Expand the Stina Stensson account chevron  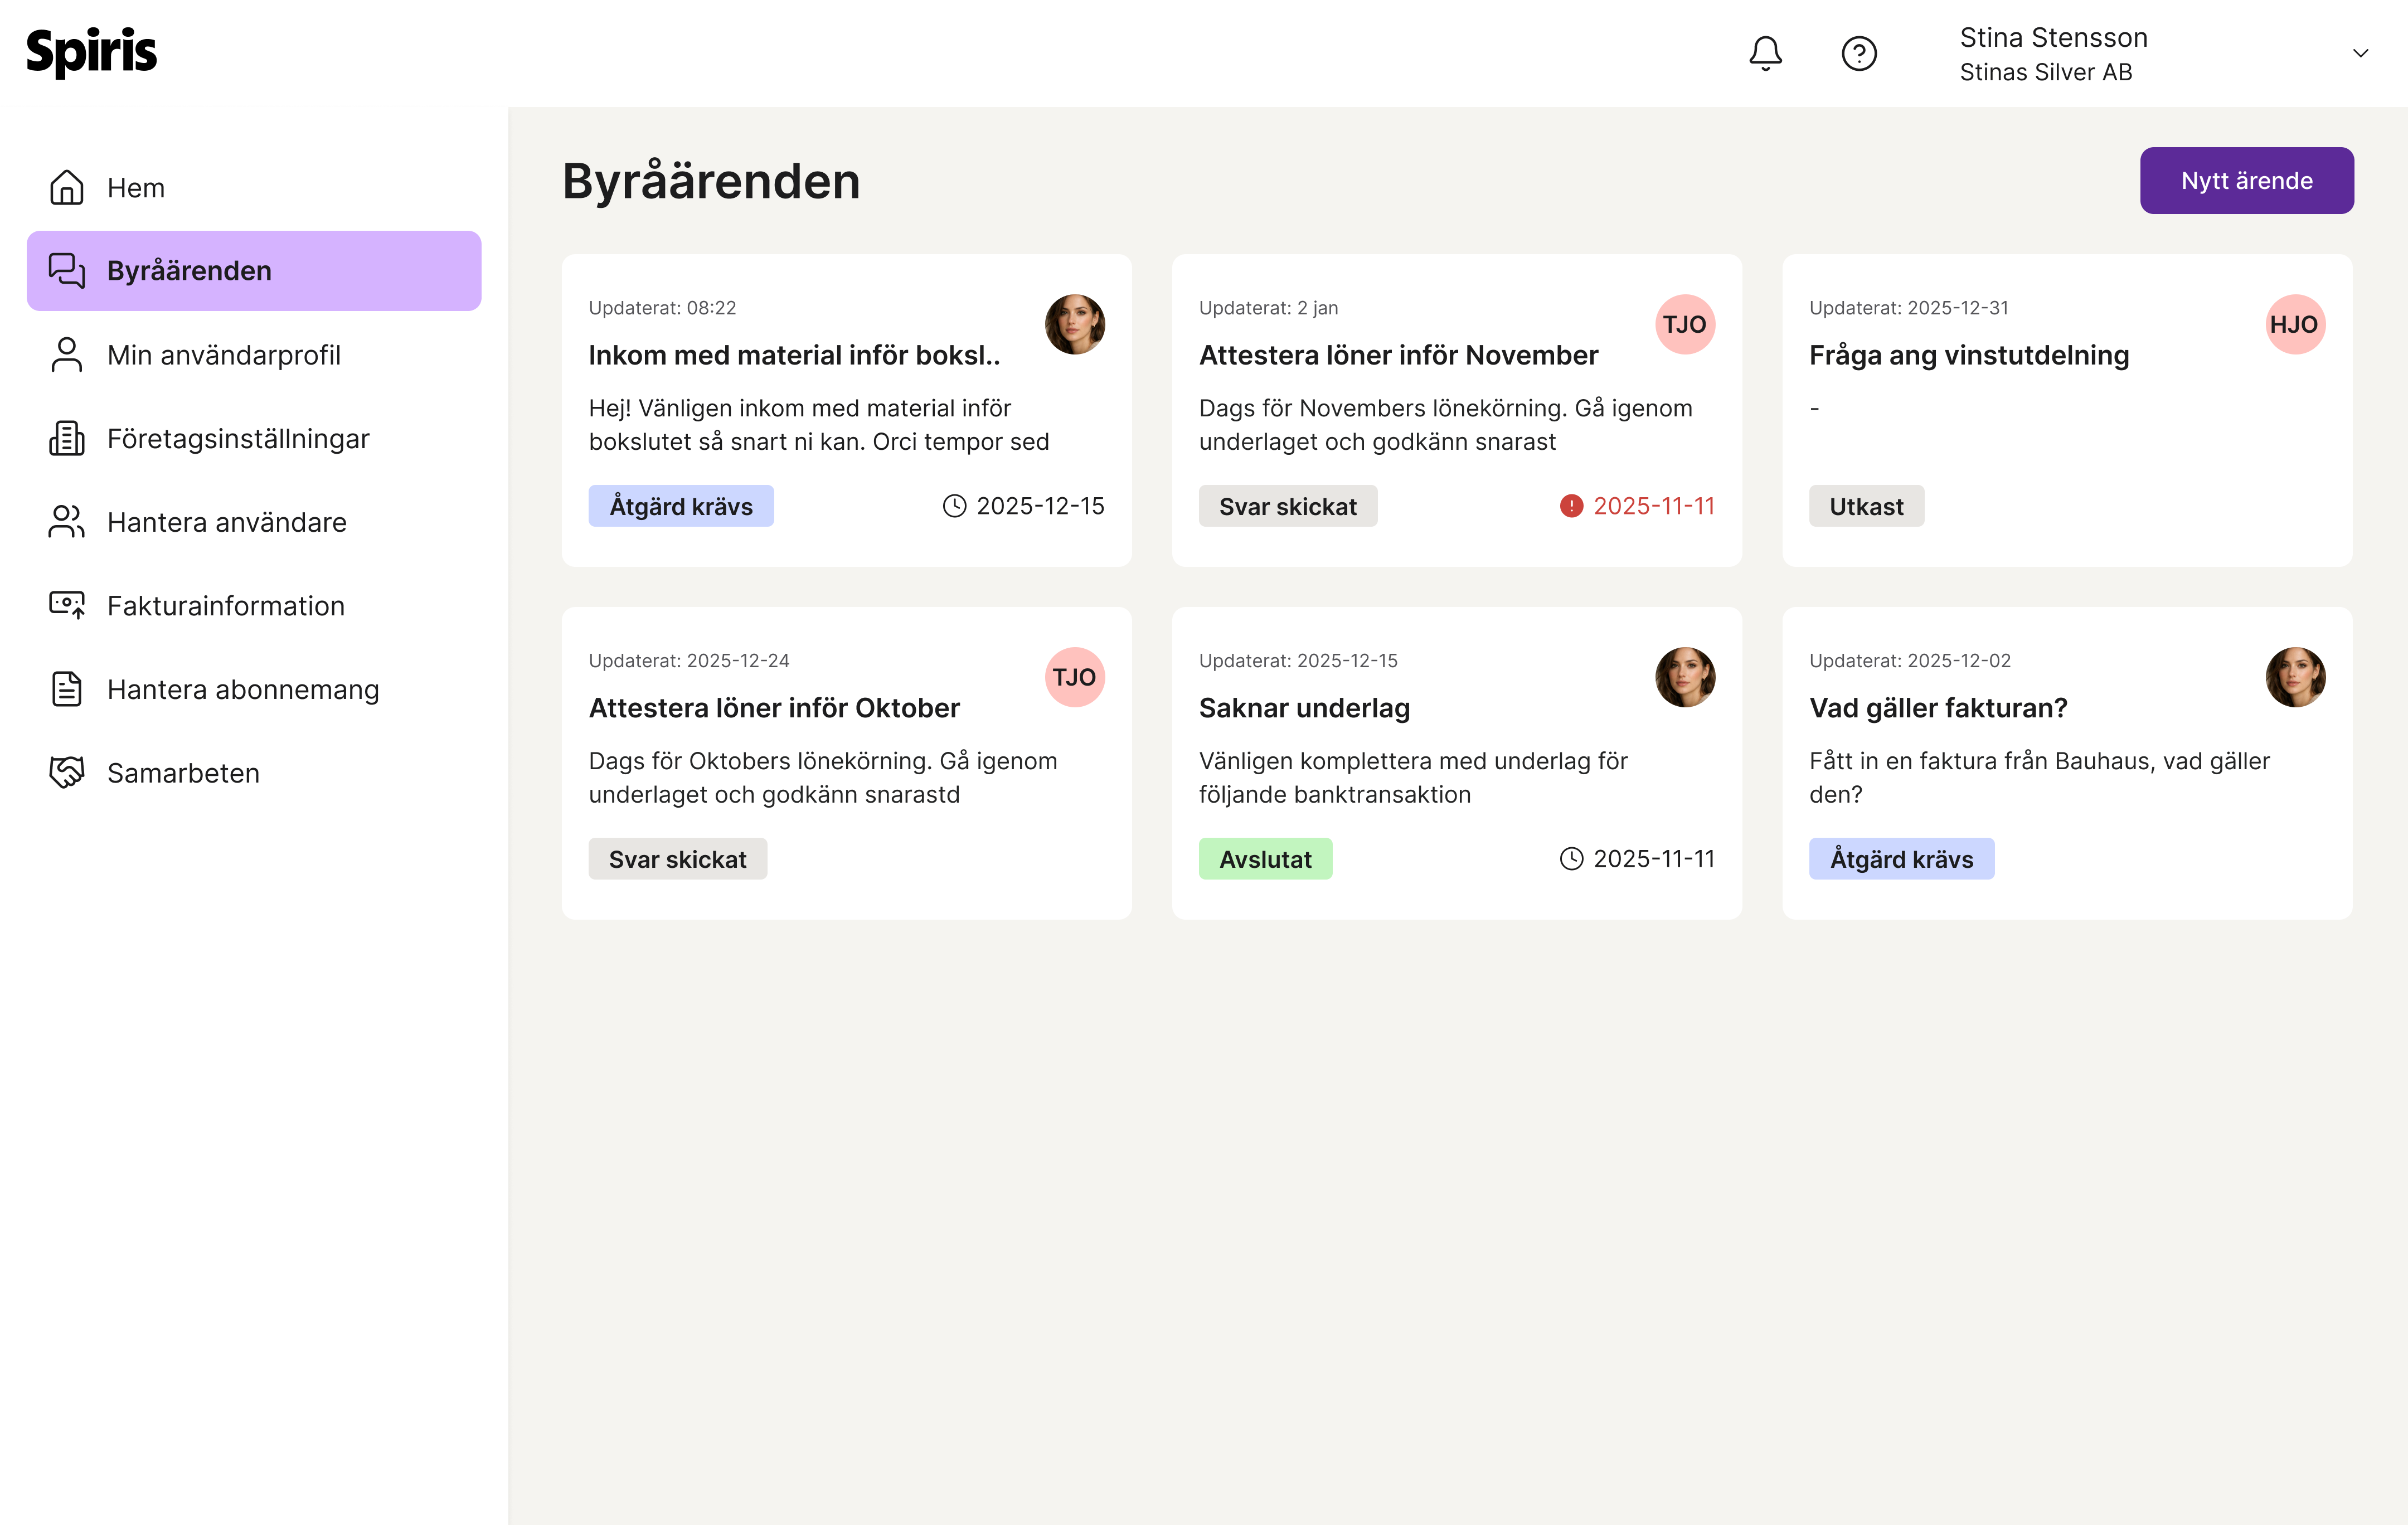(x=2360, y=53)
